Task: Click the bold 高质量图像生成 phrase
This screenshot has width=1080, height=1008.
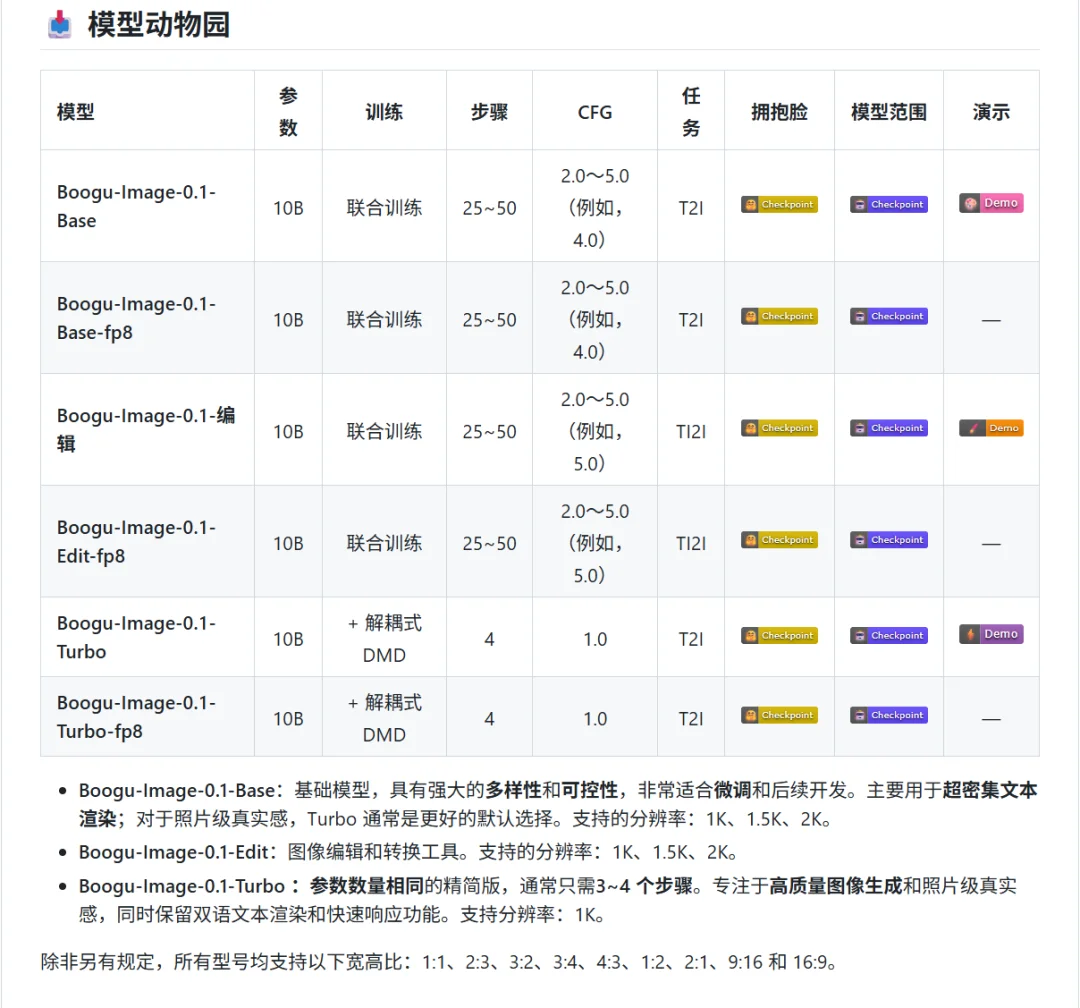Action: [835, 886]
